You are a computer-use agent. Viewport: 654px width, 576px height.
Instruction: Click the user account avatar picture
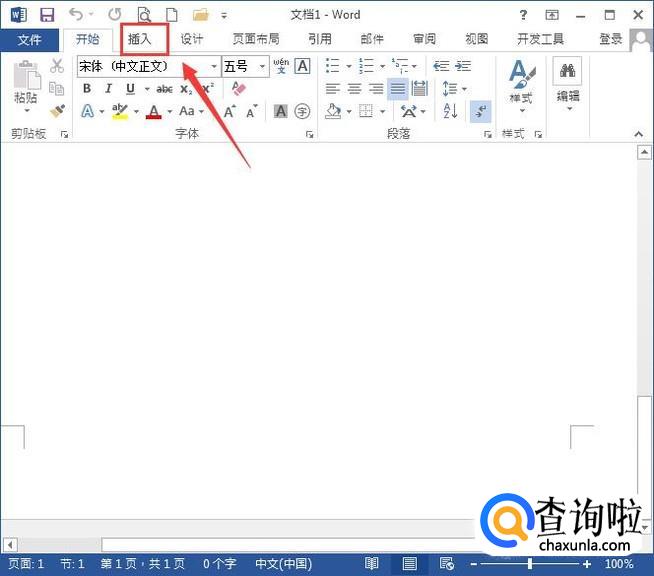641,40
